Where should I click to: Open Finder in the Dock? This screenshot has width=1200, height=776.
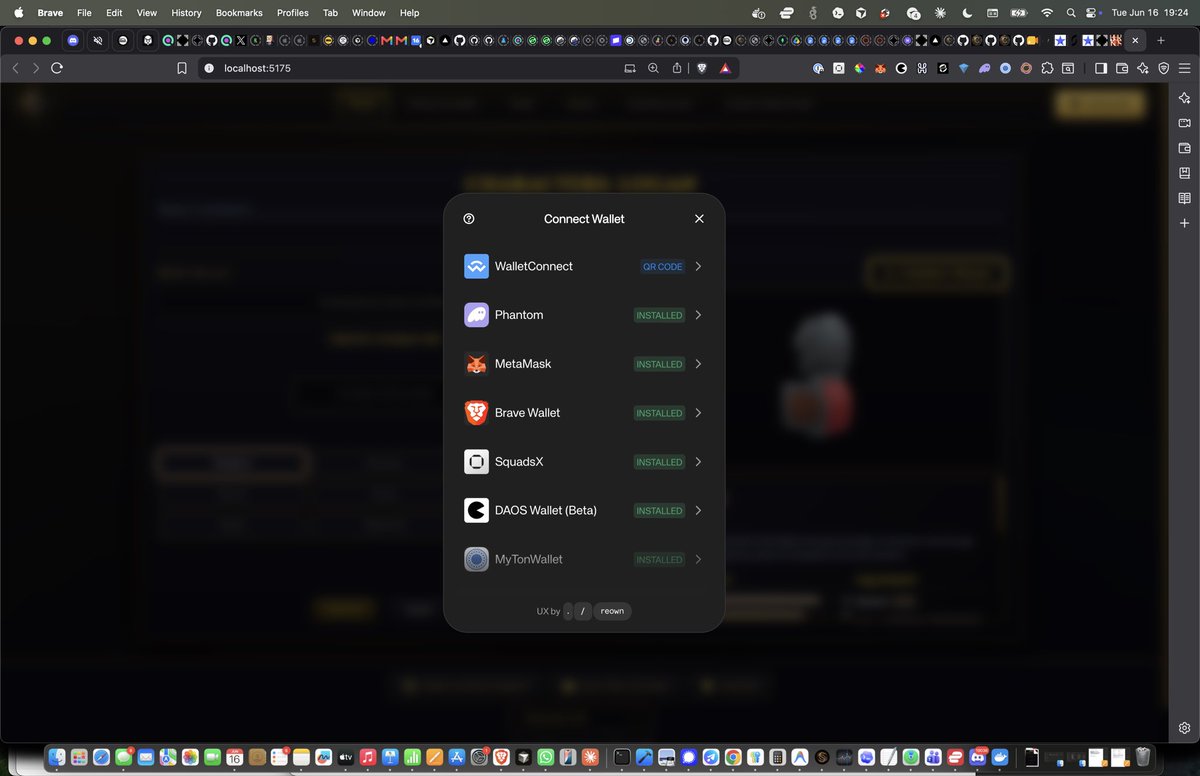coord(57,757)
